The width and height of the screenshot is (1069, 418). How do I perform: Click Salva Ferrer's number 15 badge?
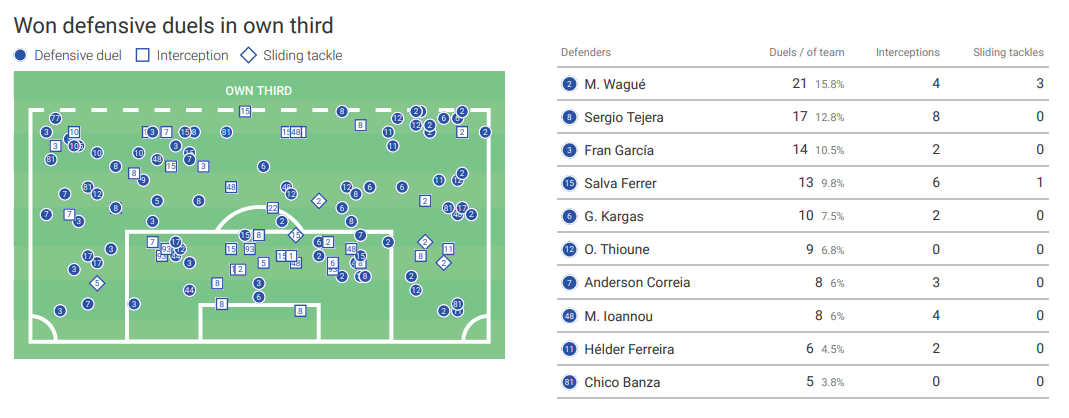click(x=569, y=183)
